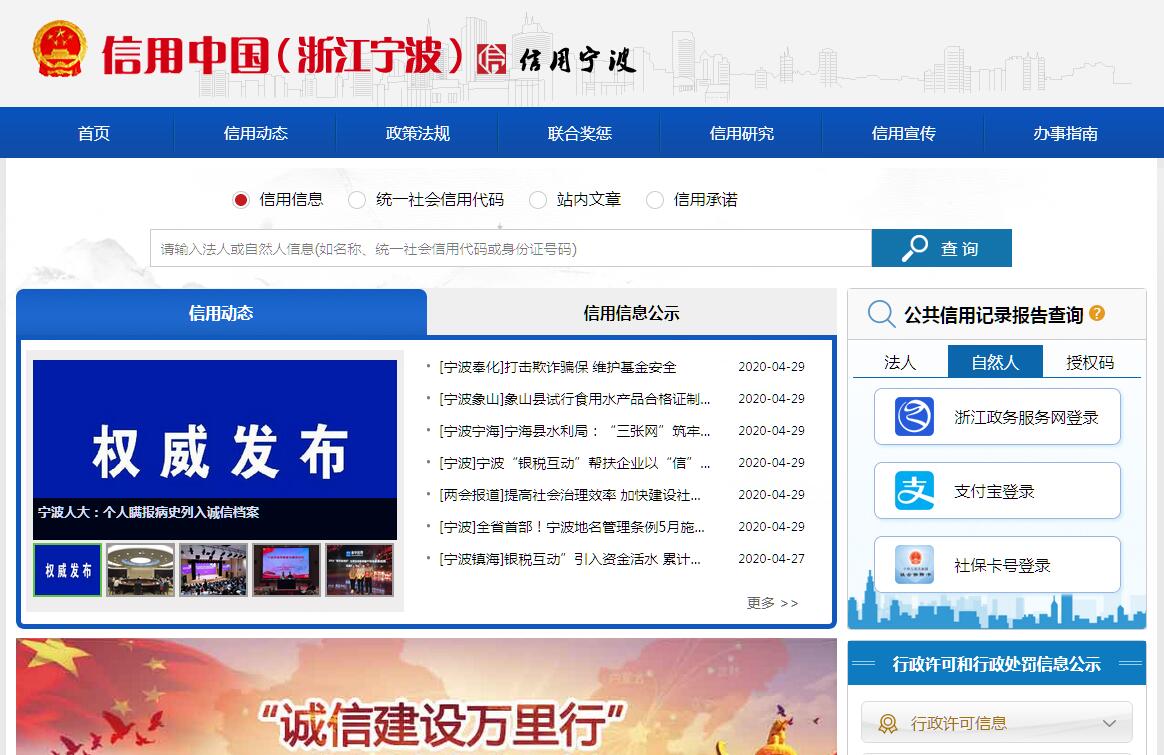1164x755 pixels.
Task: Switch to the 法人 tab
Action: pos(899,362)
